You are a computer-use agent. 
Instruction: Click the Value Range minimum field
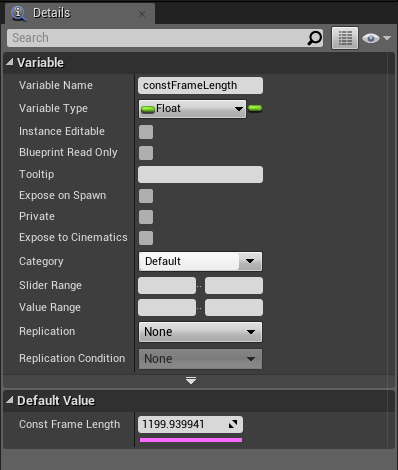(167, 308)
